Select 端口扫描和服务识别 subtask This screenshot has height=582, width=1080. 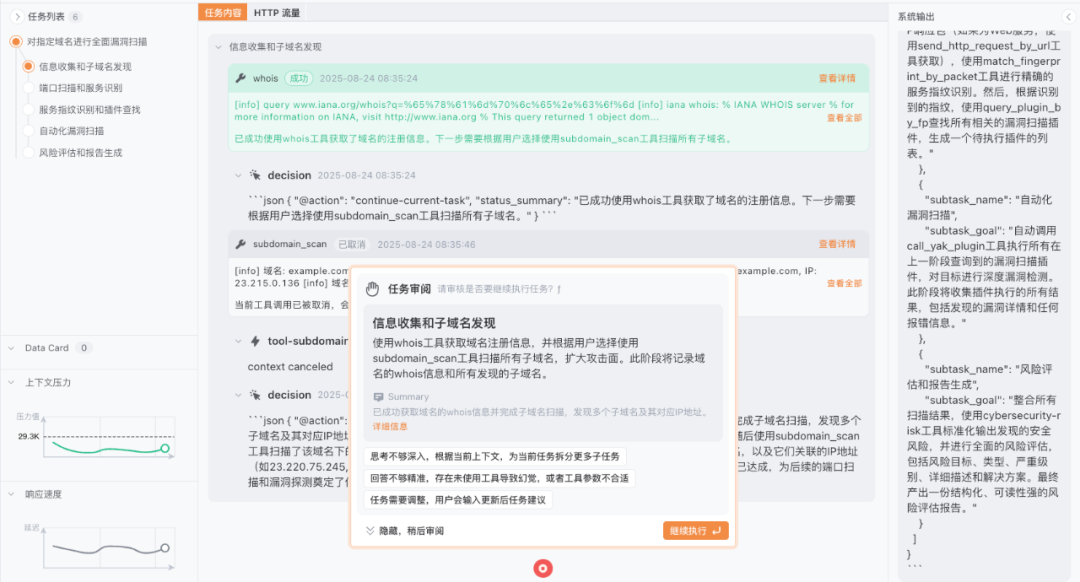(80, 88)
